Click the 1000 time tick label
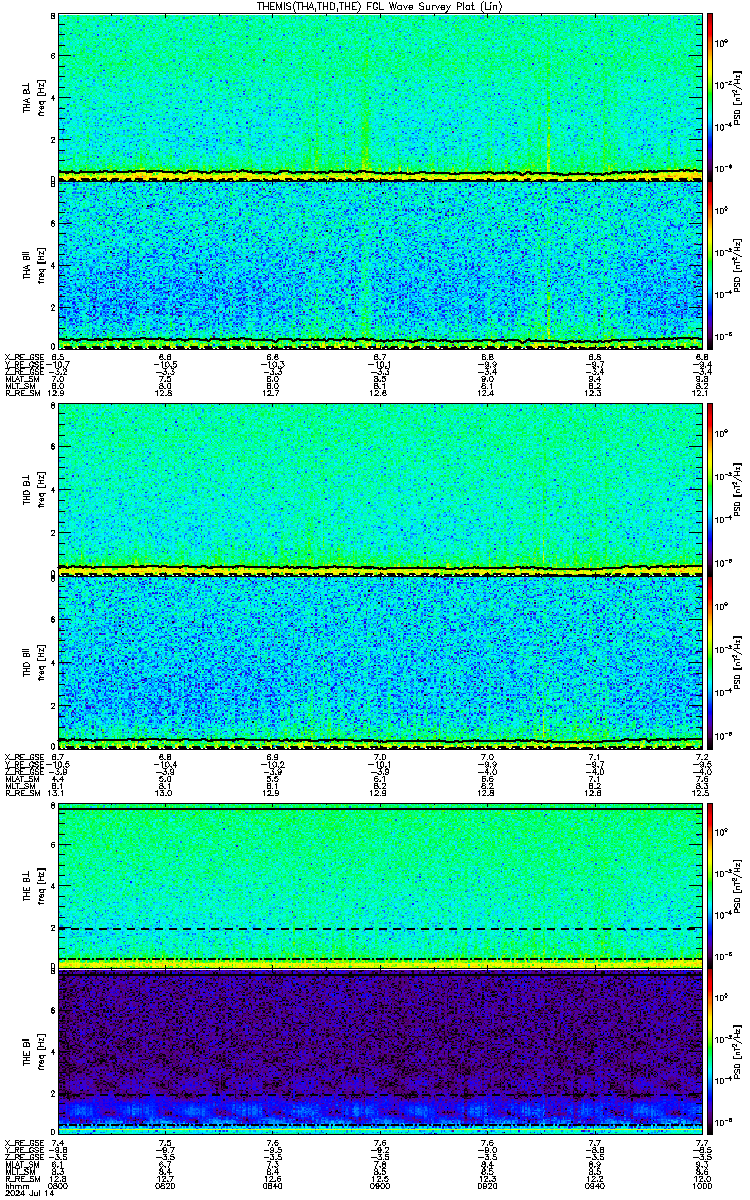This screenshot has width=750, height=1200. click(x=702, y=1185)
